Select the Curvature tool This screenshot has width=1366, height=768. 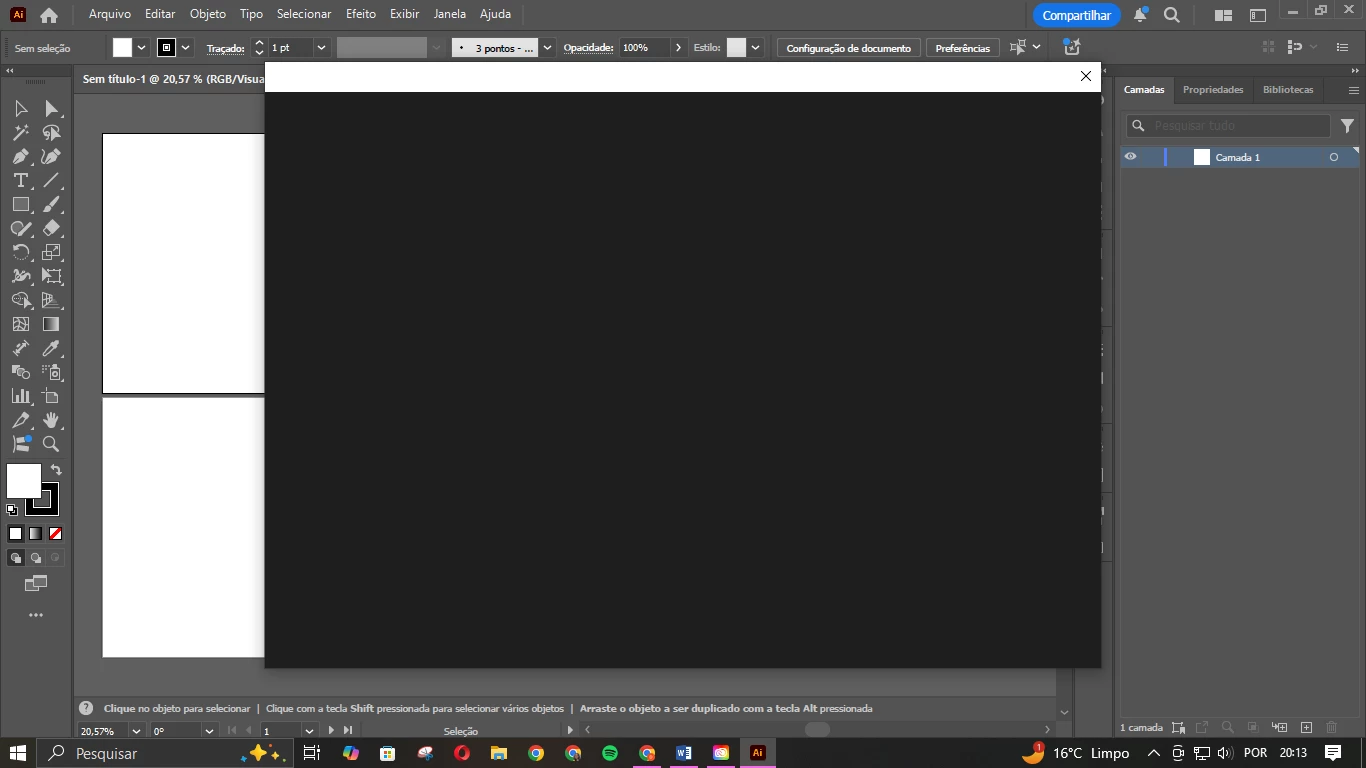[x=52, y=156]
